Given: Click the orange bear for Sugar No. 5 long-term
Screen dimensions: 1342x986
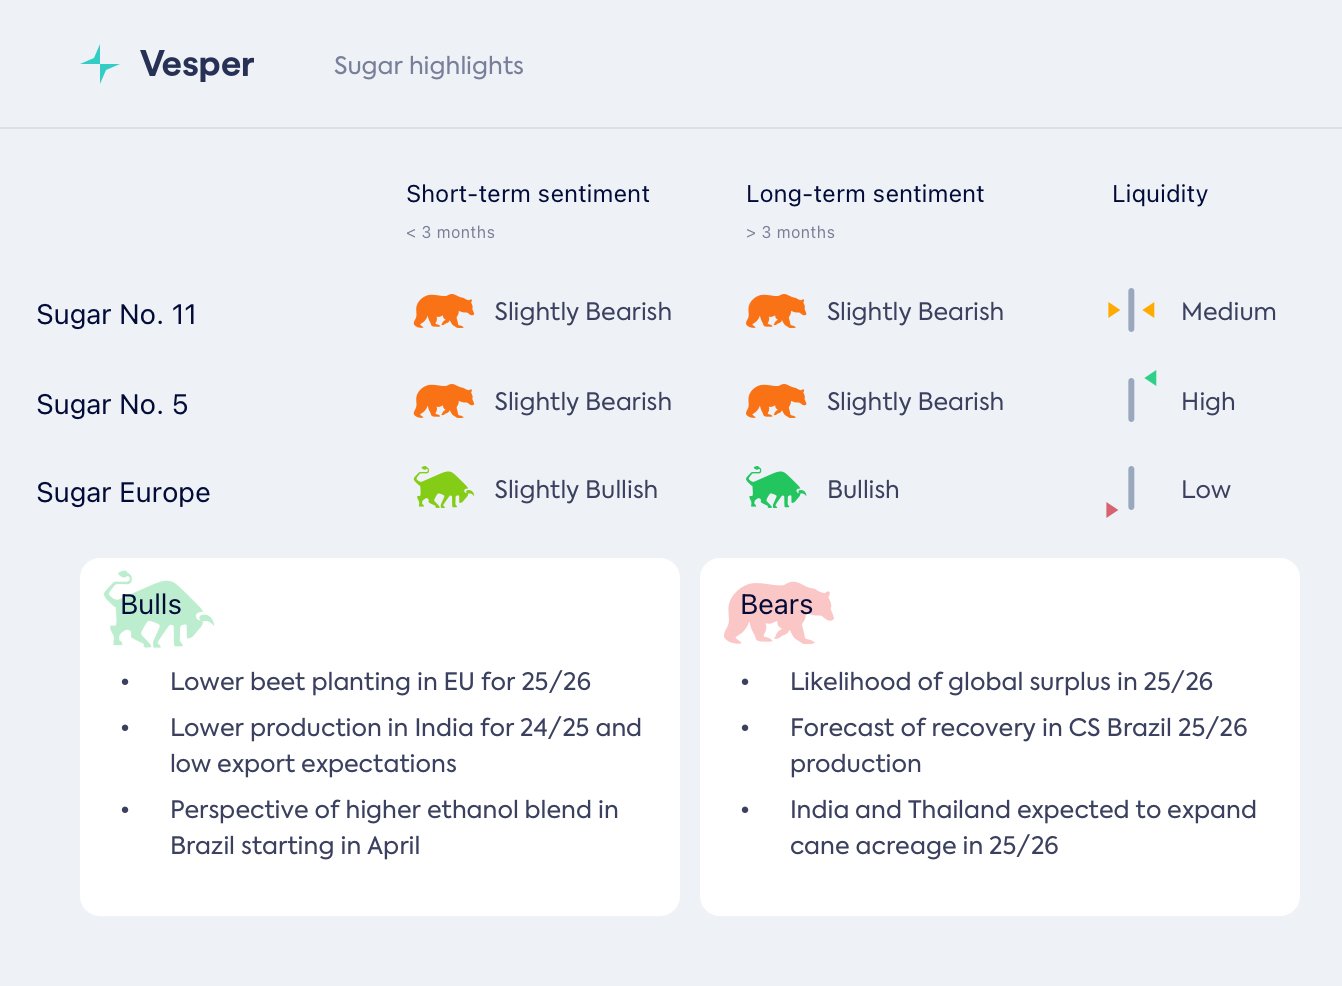Looking at the screenshot, I should coord(775,401).
